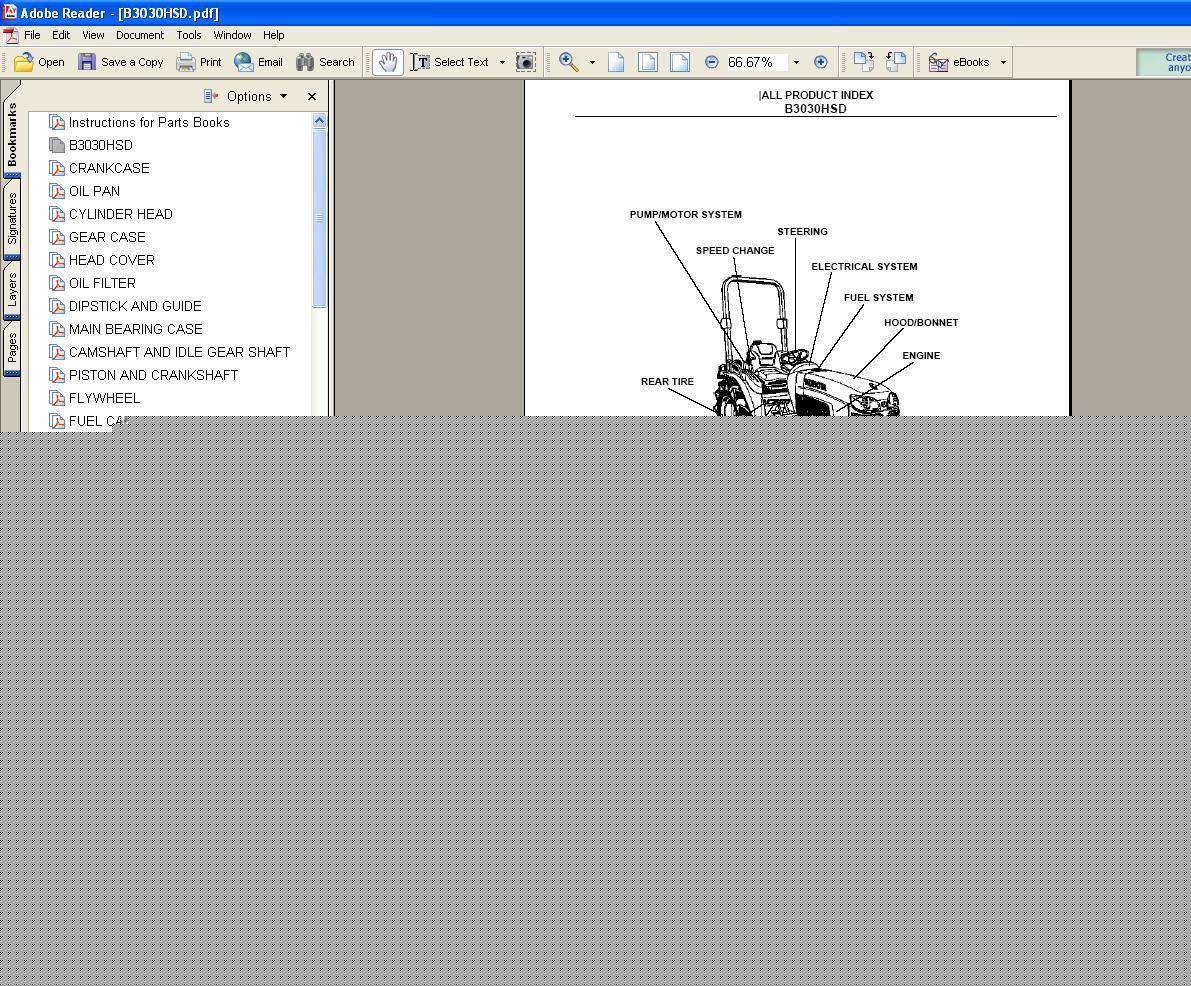Click the zoom in plus button
The image size is (1191, 986).
820,62
